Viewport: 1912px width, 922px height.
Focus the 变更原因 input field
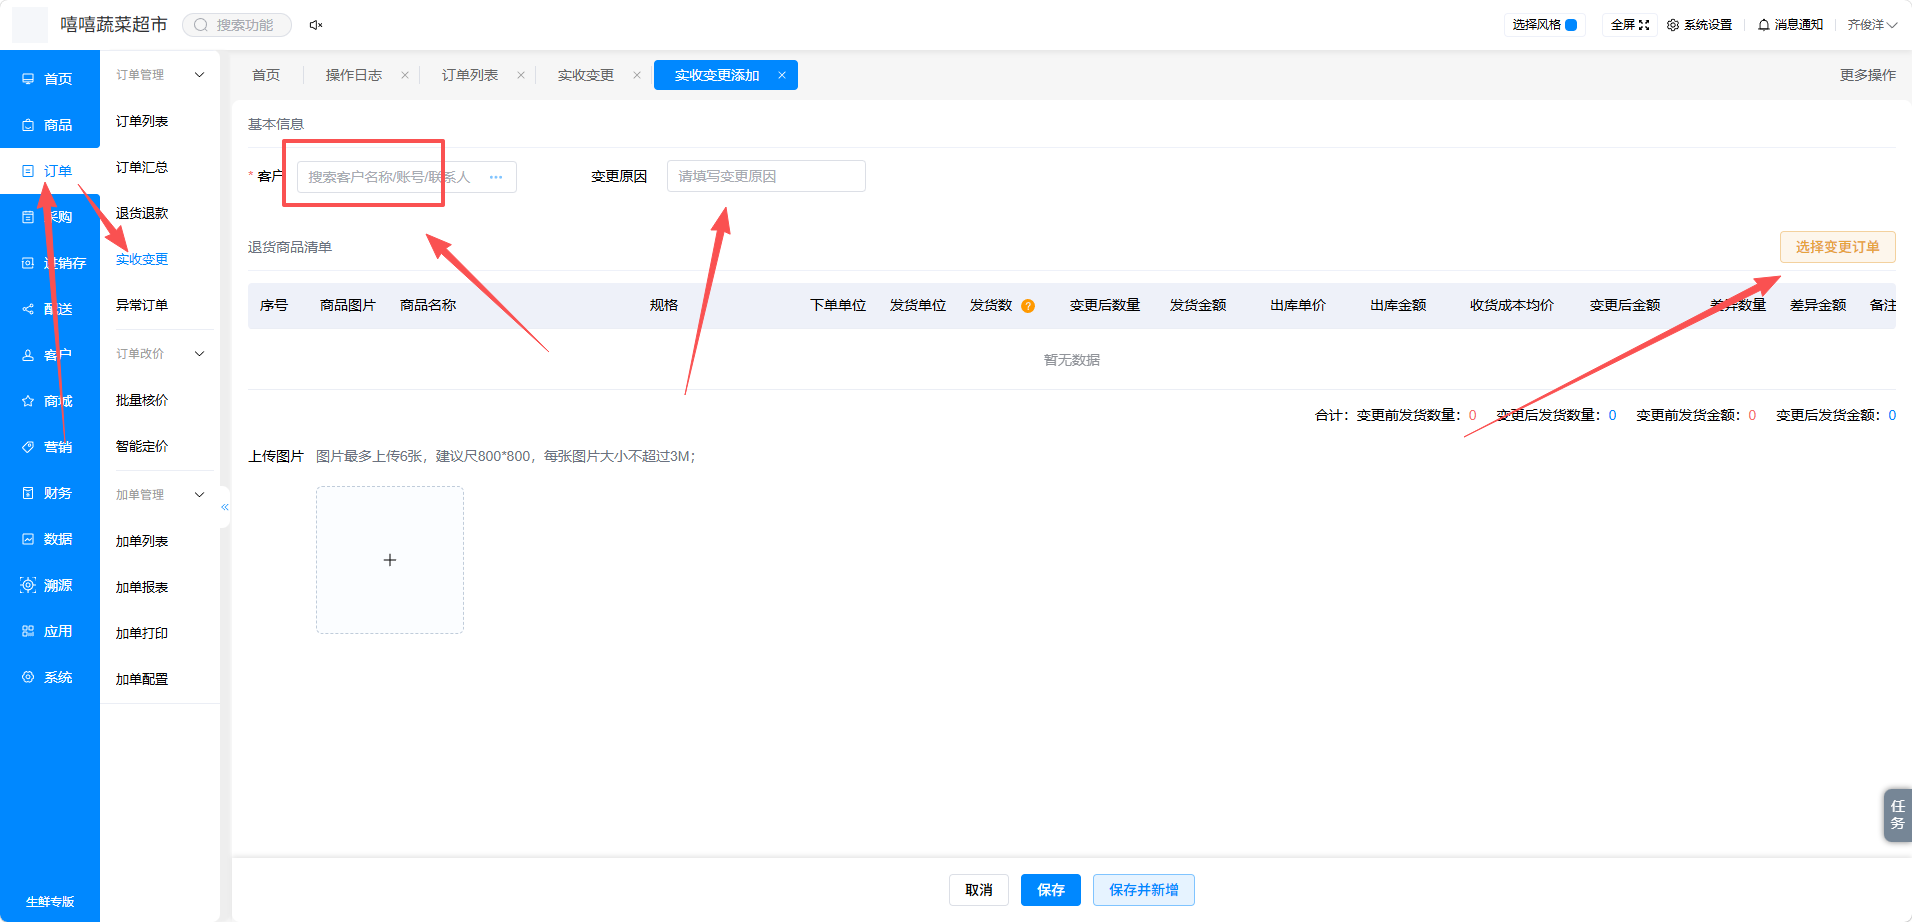click(766, 176)
